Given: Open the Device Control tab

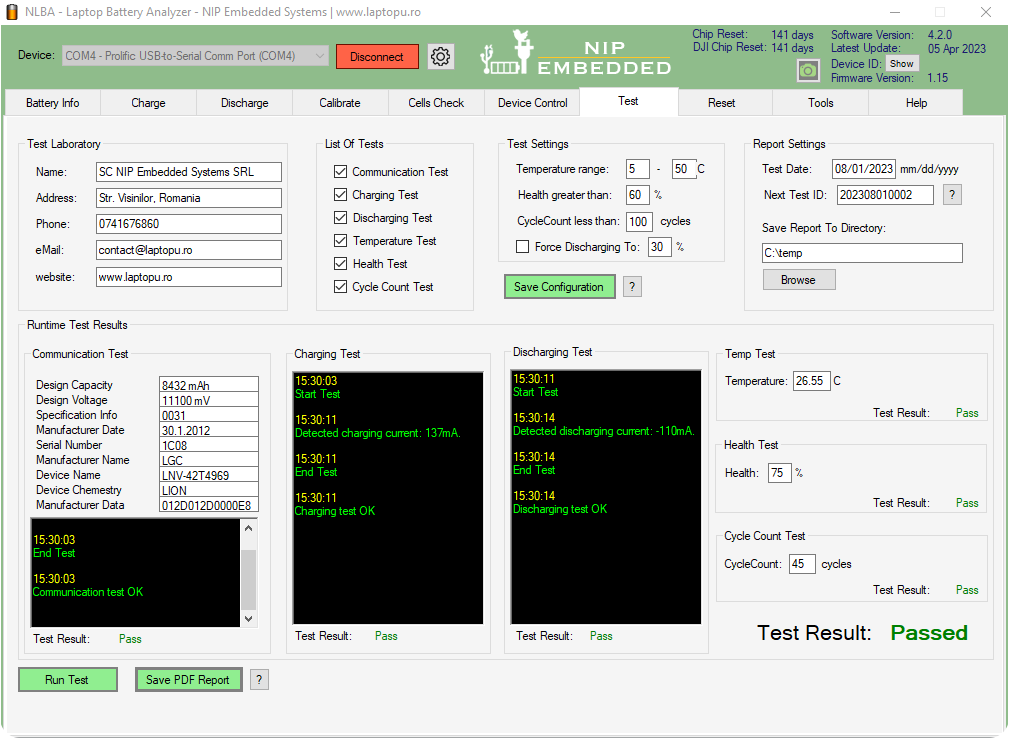Looking at the screenshot, I should point(533,103).
